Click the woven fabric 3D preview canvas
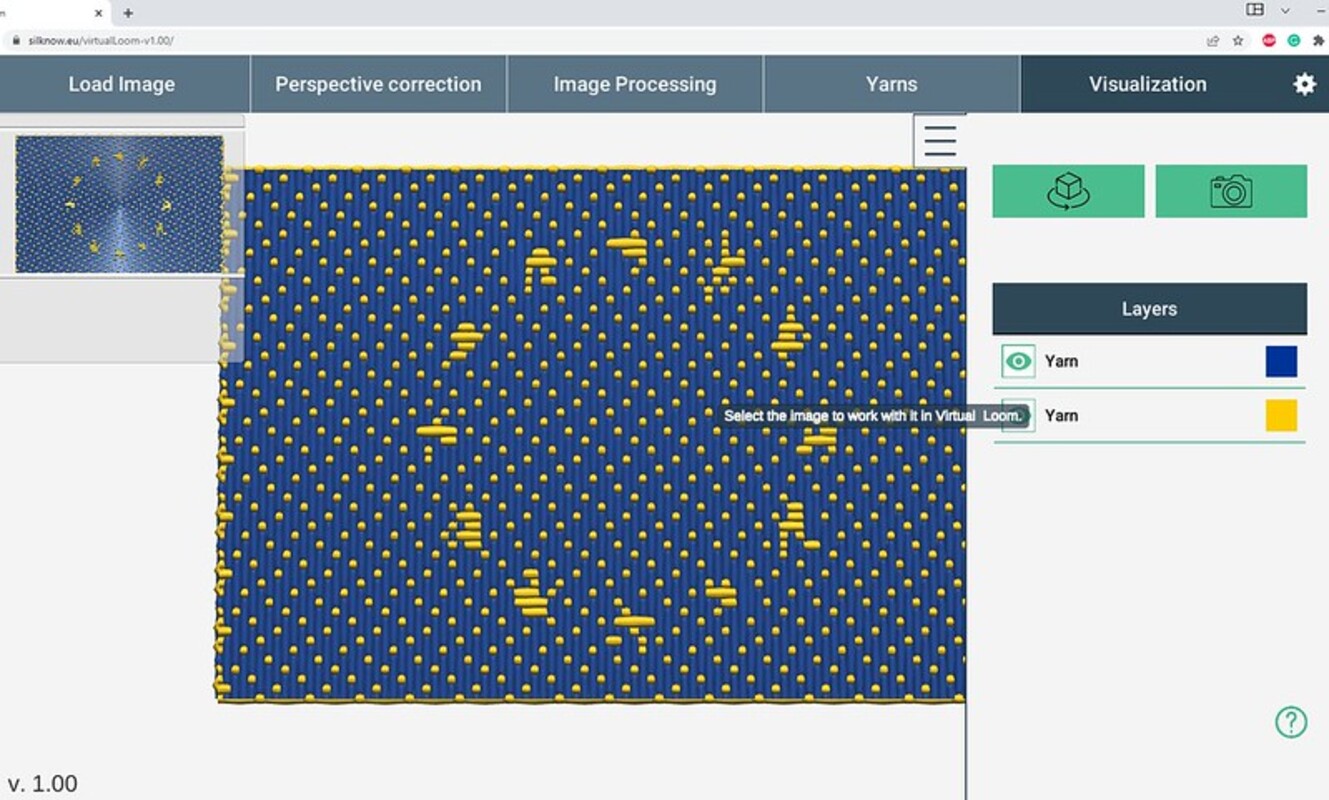The height and width of the screenshot is (800, 1329). click(x=591, y=434)
